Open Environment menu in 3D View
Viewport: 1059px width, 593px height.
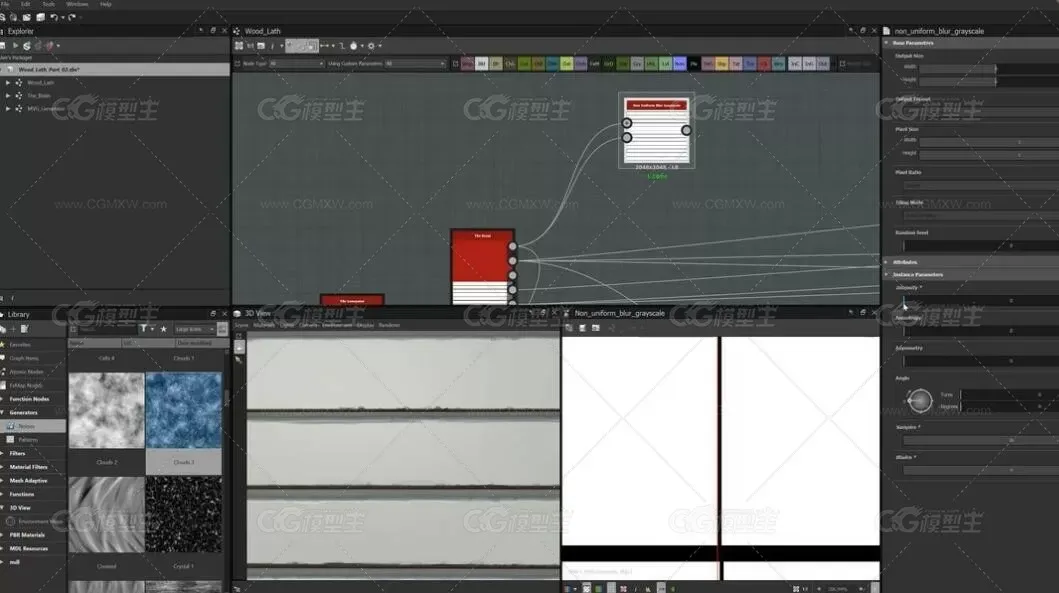pyautogui.click(x=337, y=326)
